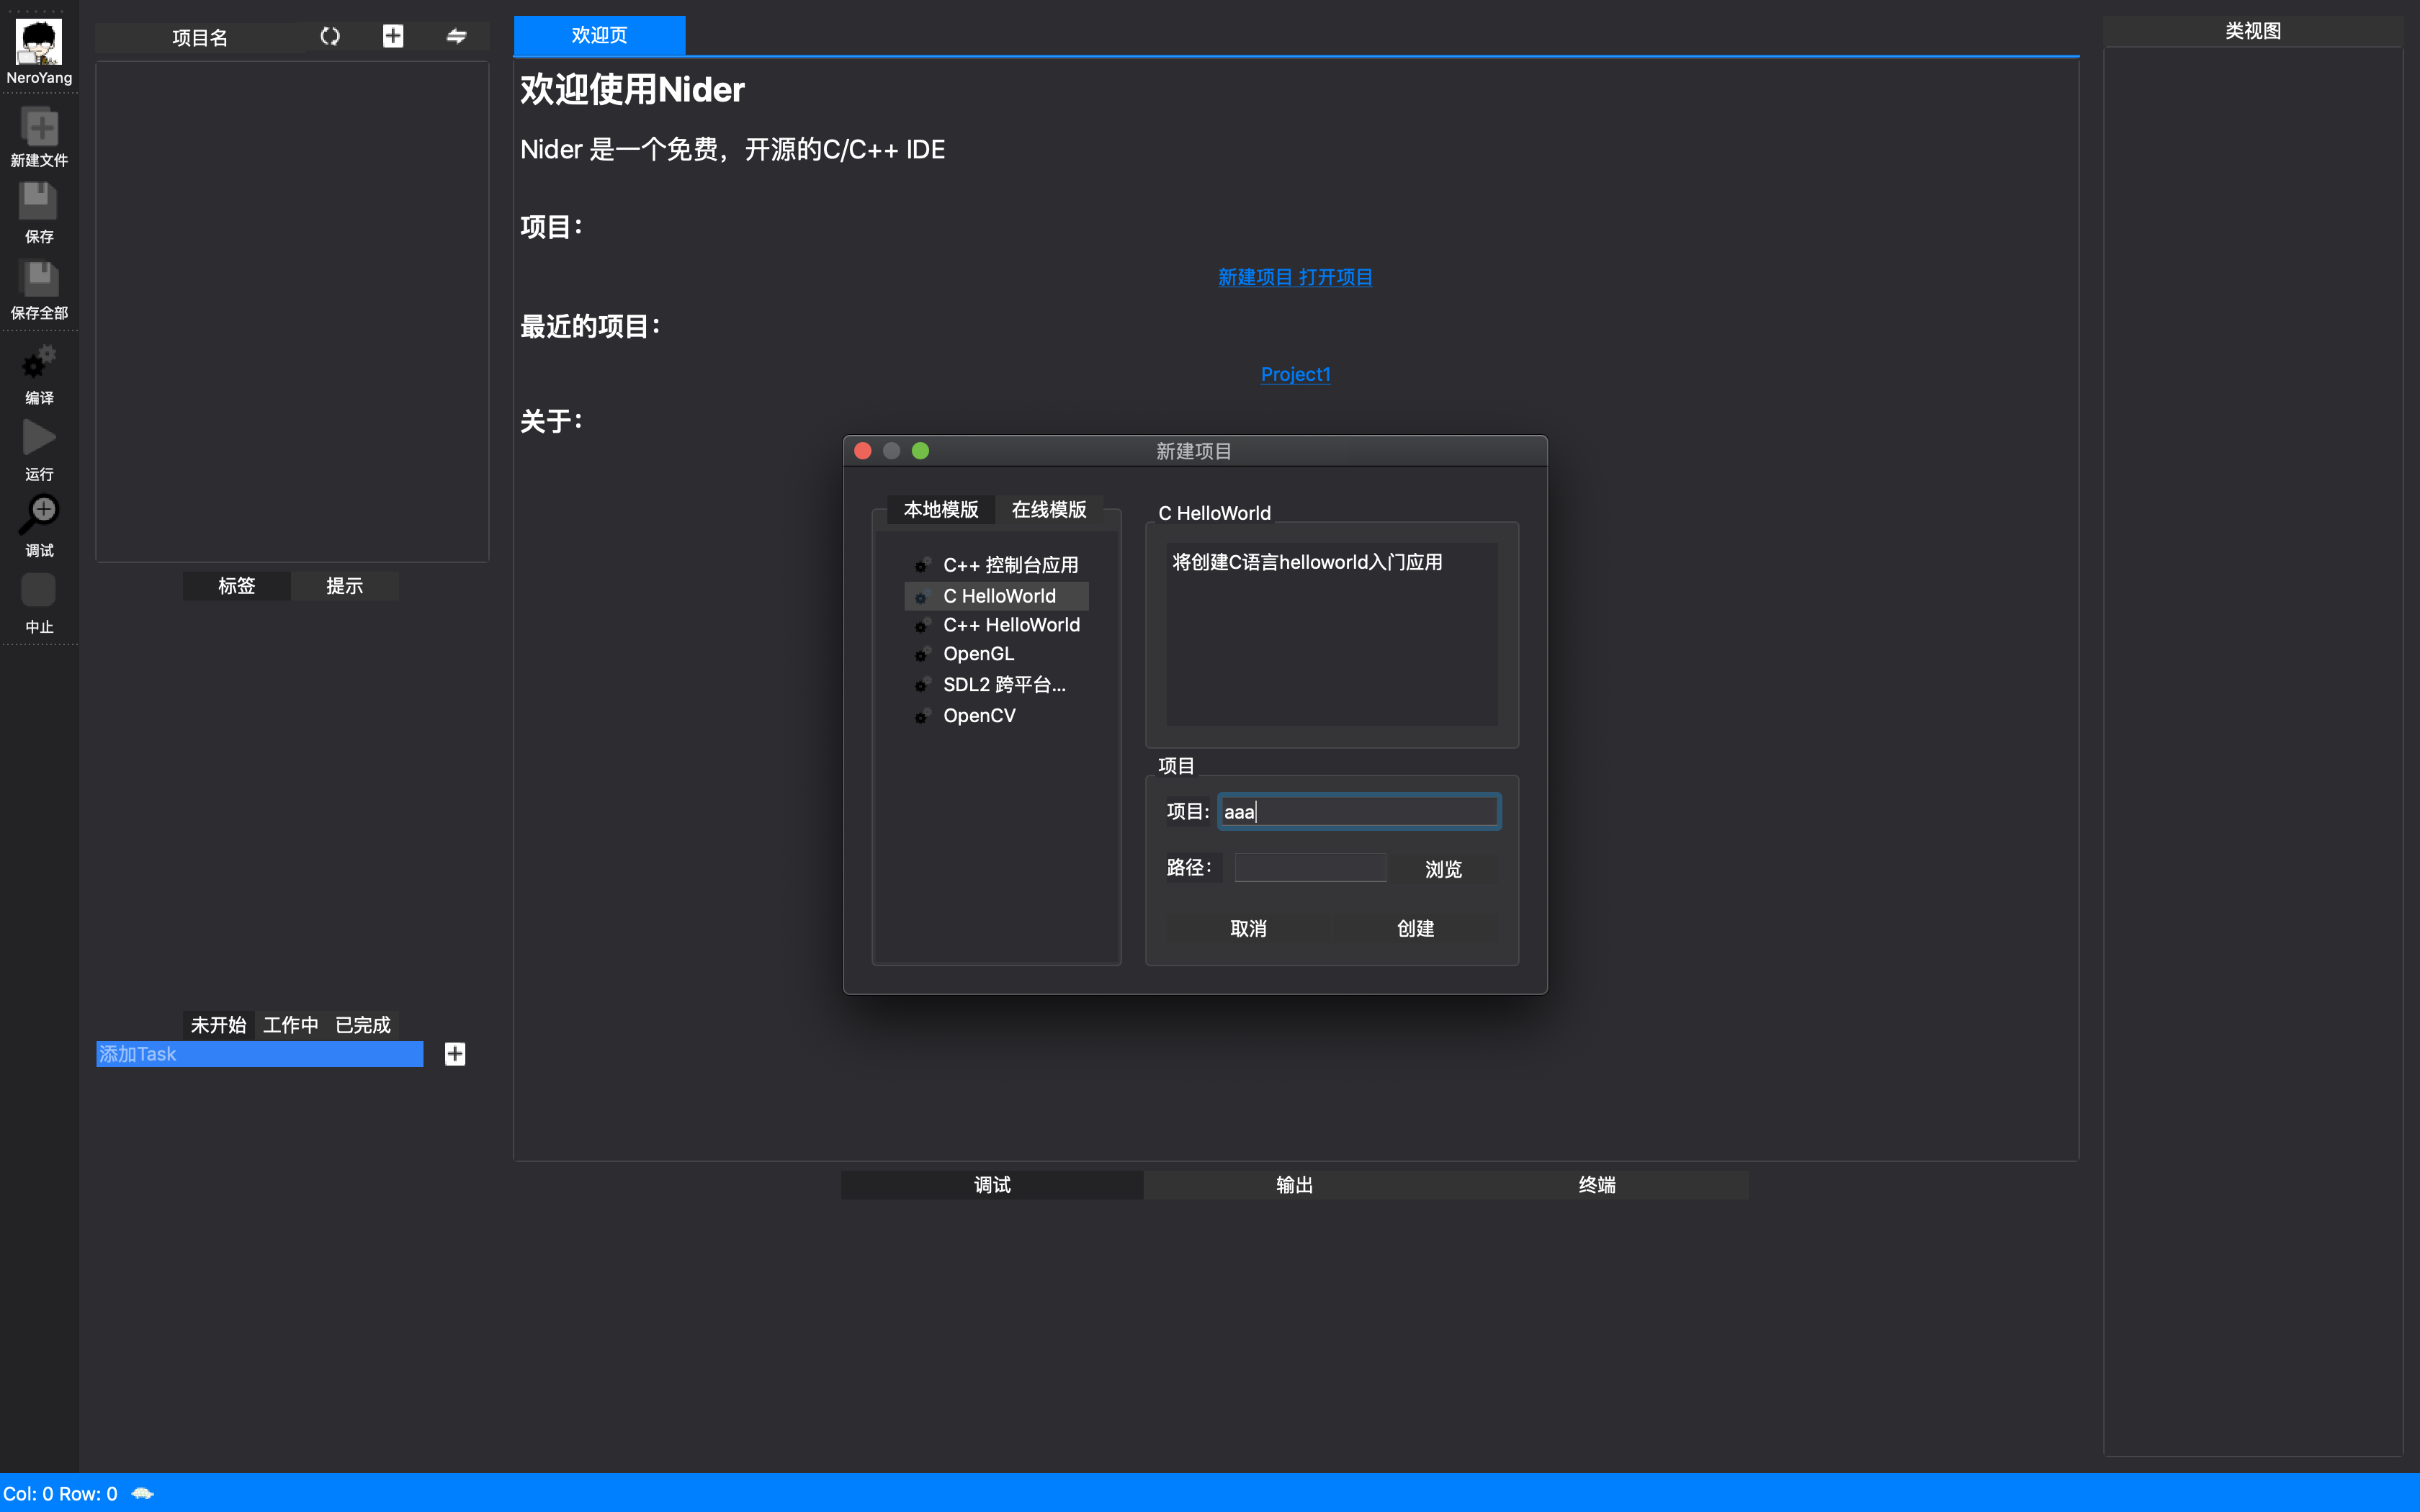
Task: Click the refresh icon beside project name
Action: pos(330,37)
